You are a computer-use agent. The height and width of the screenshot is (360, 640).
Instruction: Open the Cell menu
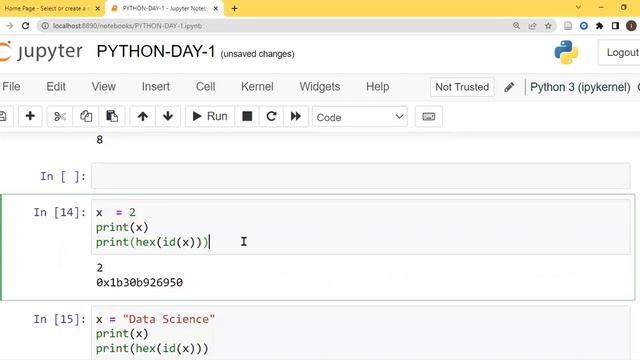205,87
